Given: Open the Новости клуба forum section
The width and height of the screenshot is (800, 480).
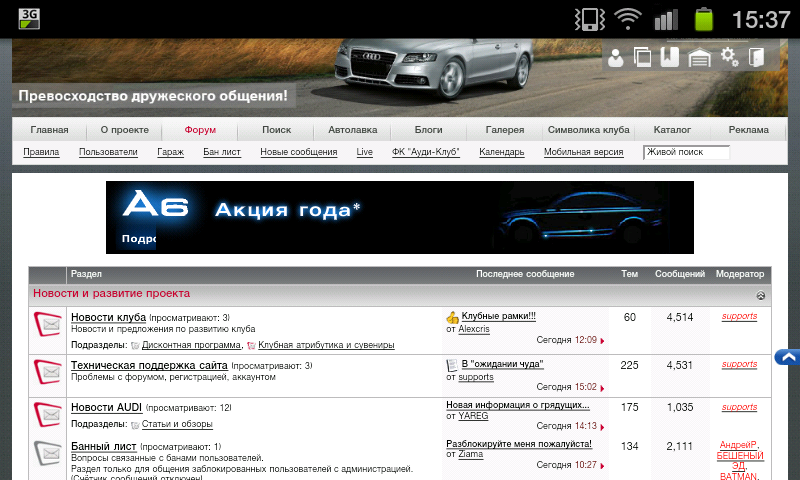Looking at the screenshot, I should tap(108, 317).
